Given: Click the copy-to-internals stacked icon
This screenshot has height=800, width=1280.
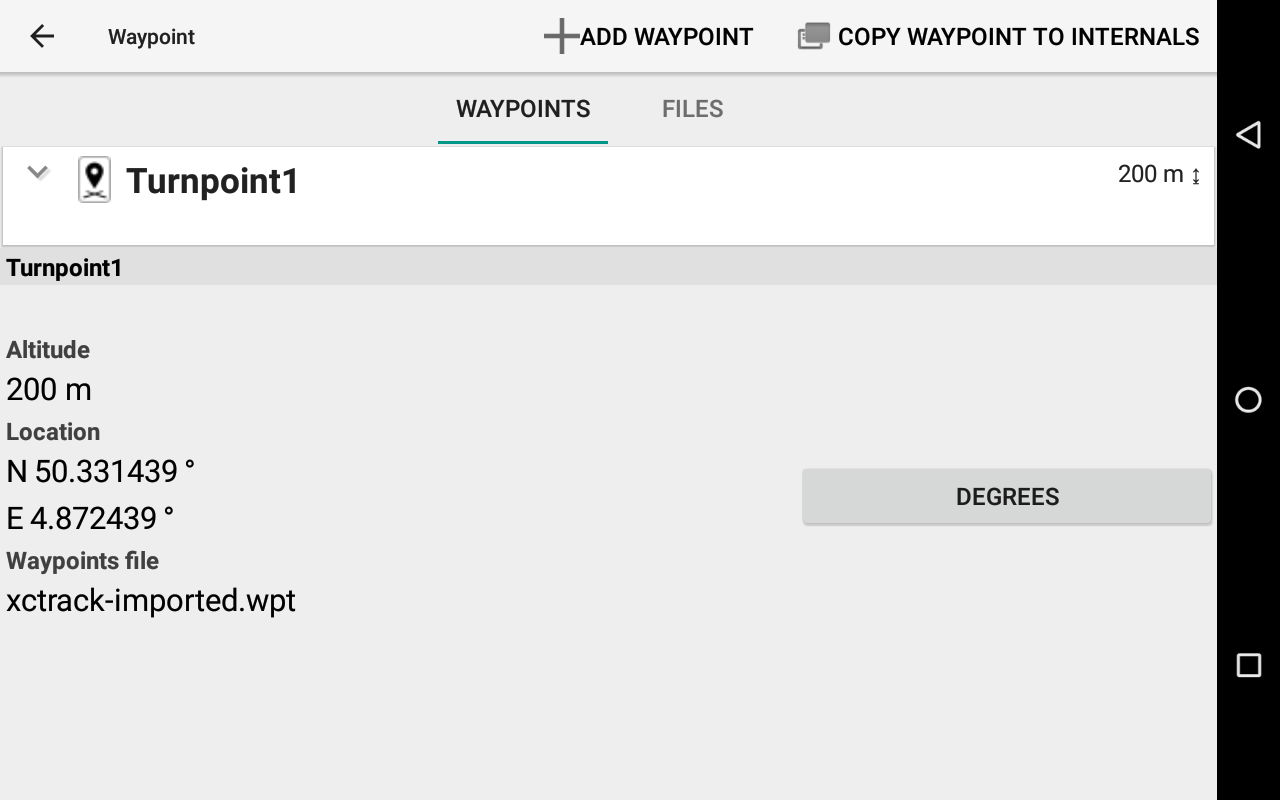Looking at the screenshot, I should coord(813,36).
